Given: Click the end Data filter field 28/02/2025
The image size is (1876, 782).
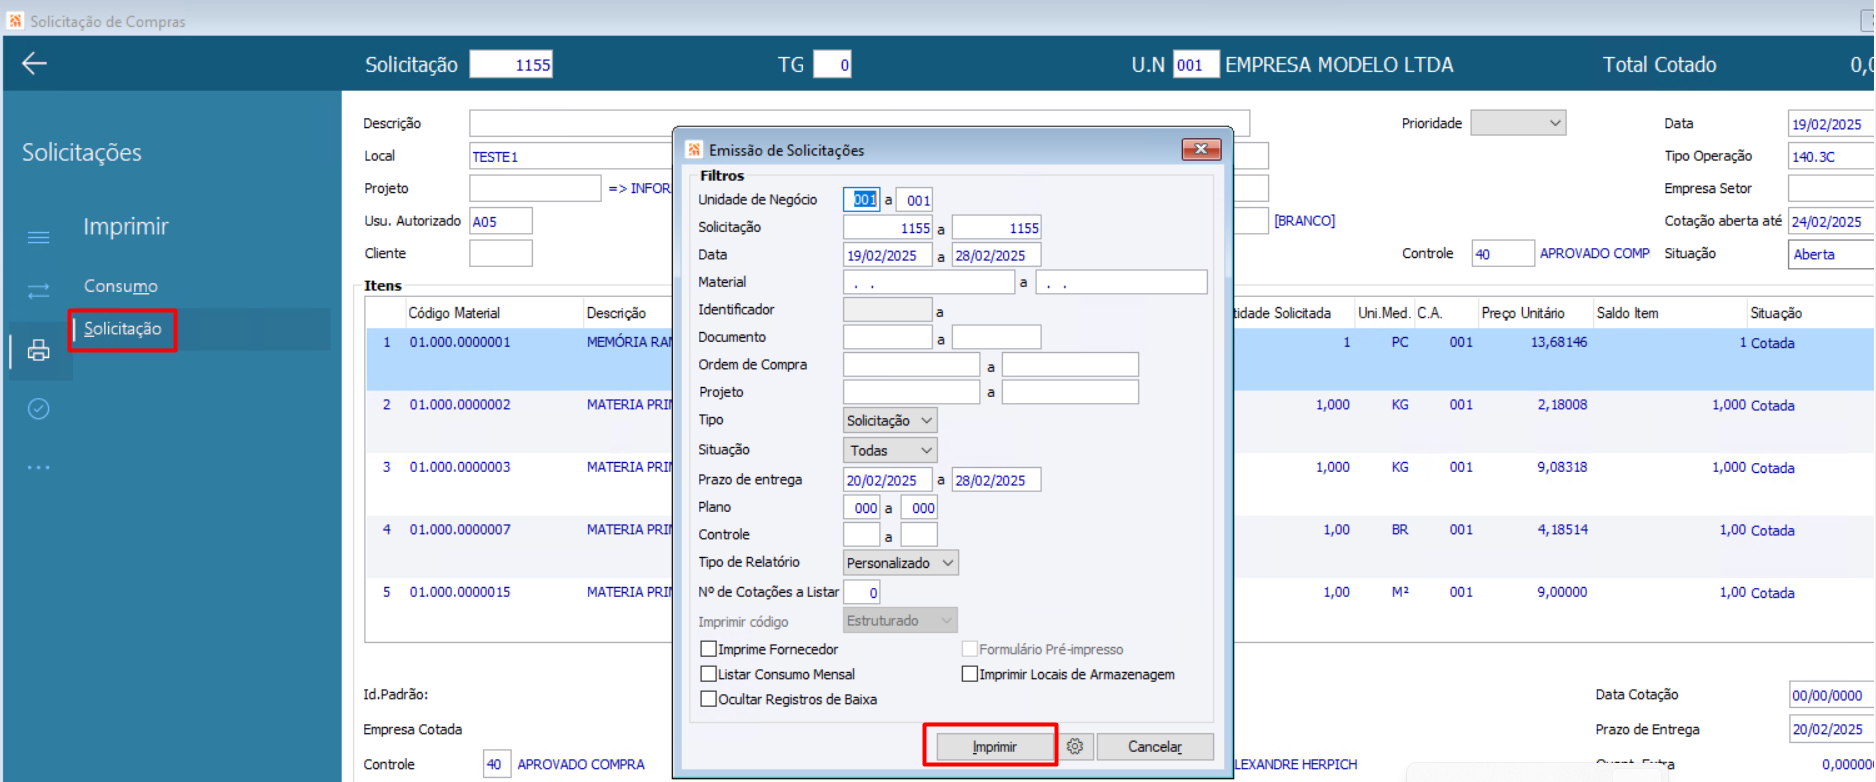Looking at the screenshot, I should (996, 255).
